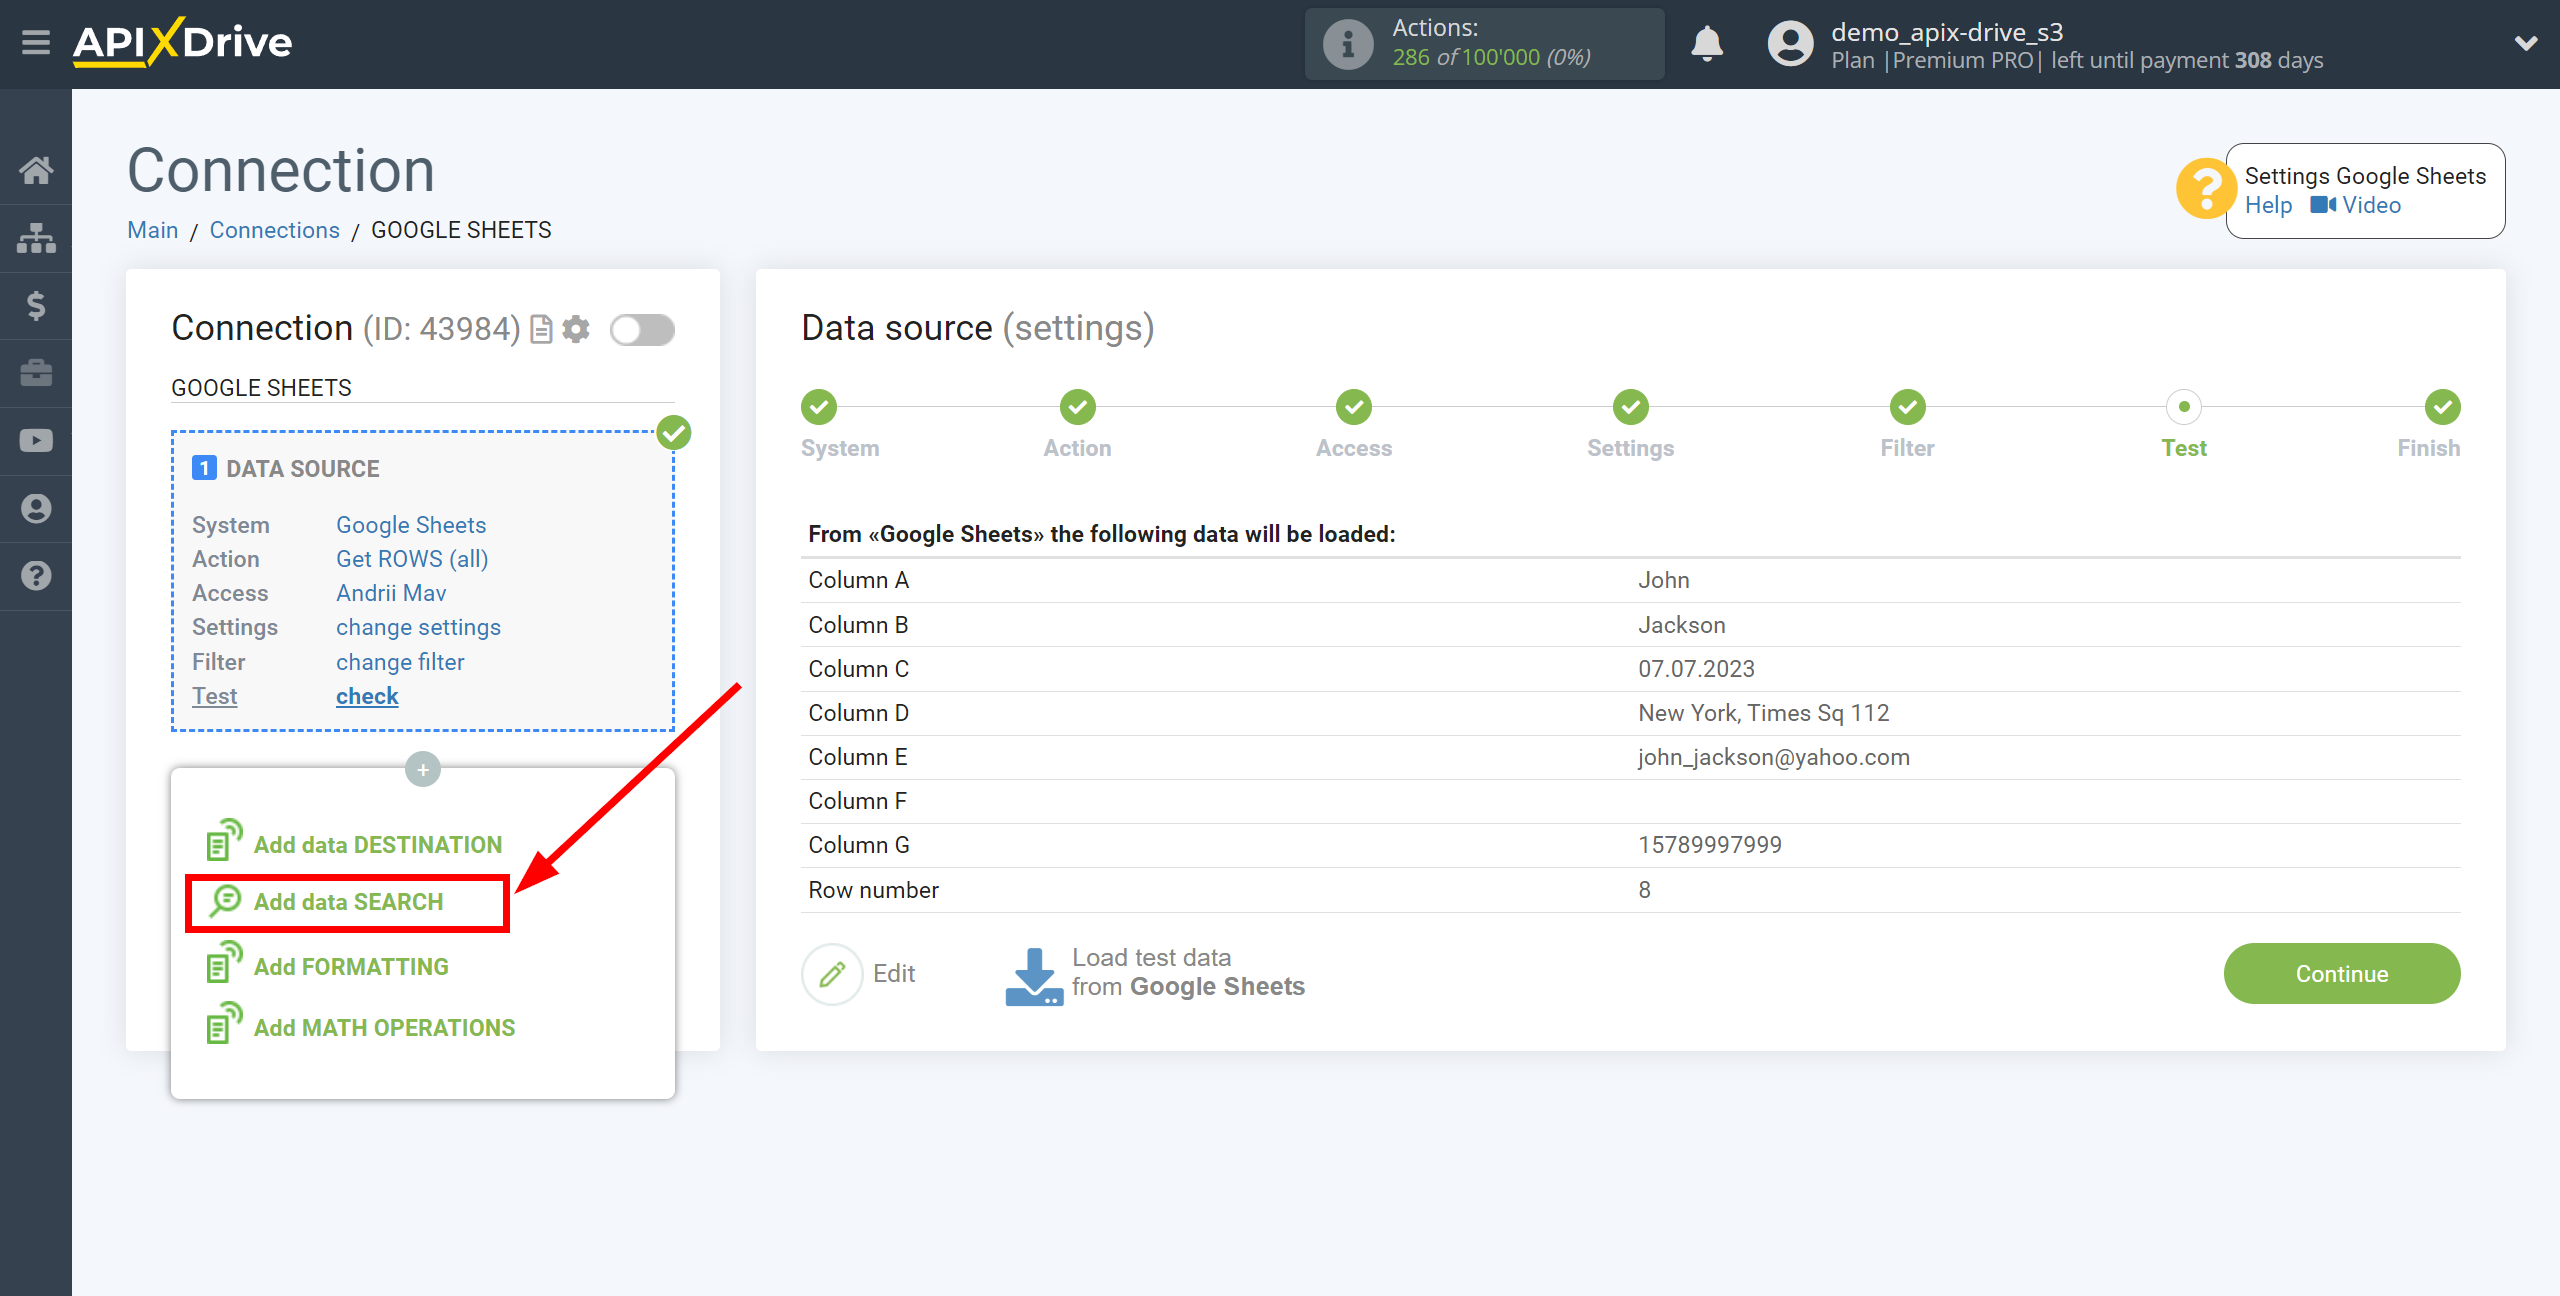
Task: Click the Add data DESTINATION icon
Action: (224, 840)
